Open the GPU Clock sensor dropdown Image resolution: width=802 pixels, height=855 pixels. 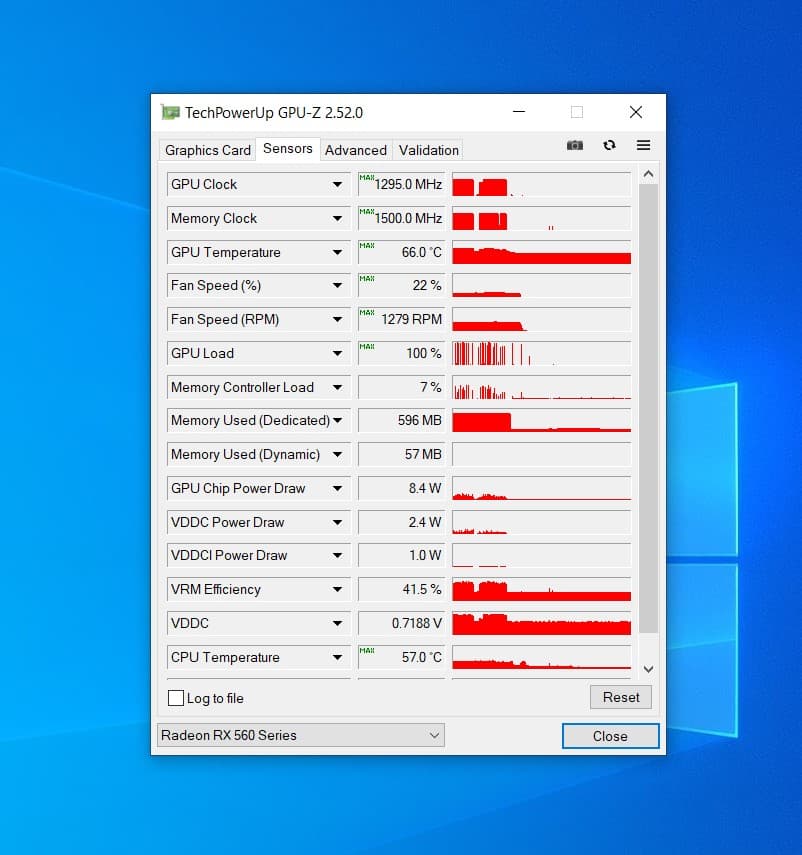pos(337,184)
